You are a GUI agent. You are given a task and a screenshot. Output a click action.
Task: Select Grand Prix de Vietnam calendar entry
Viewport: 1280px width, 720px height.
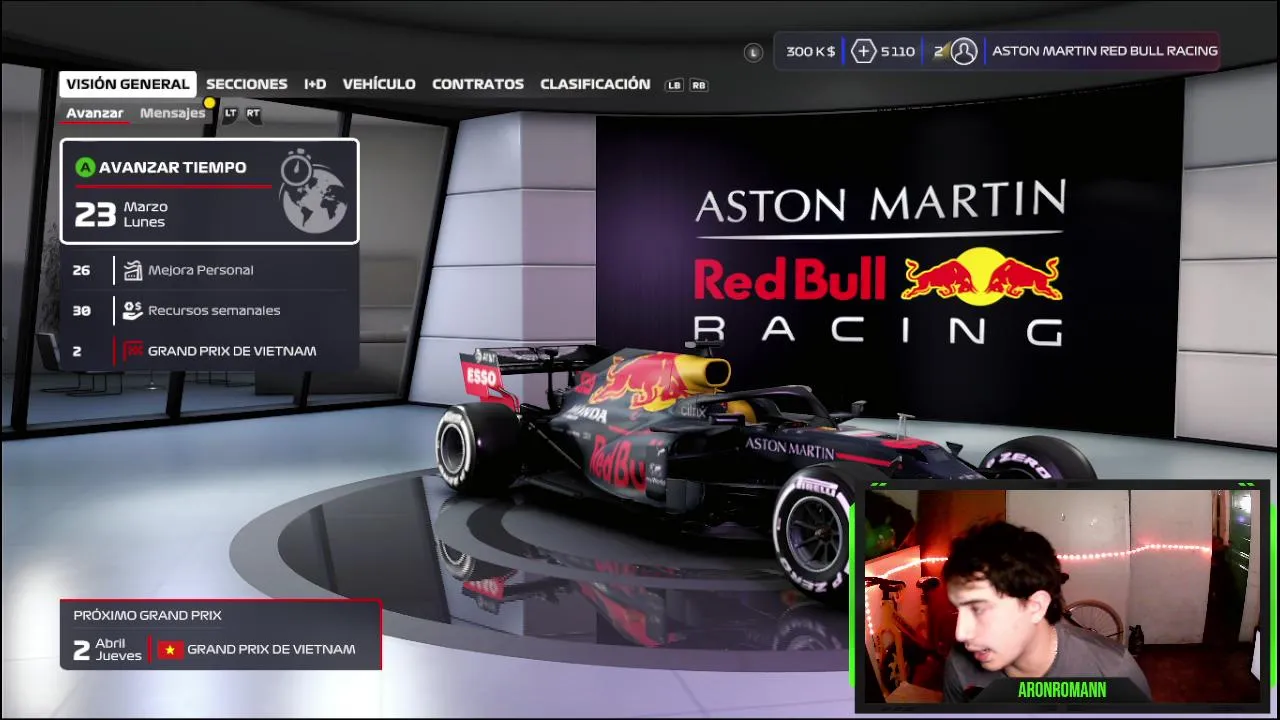(209, 351)
